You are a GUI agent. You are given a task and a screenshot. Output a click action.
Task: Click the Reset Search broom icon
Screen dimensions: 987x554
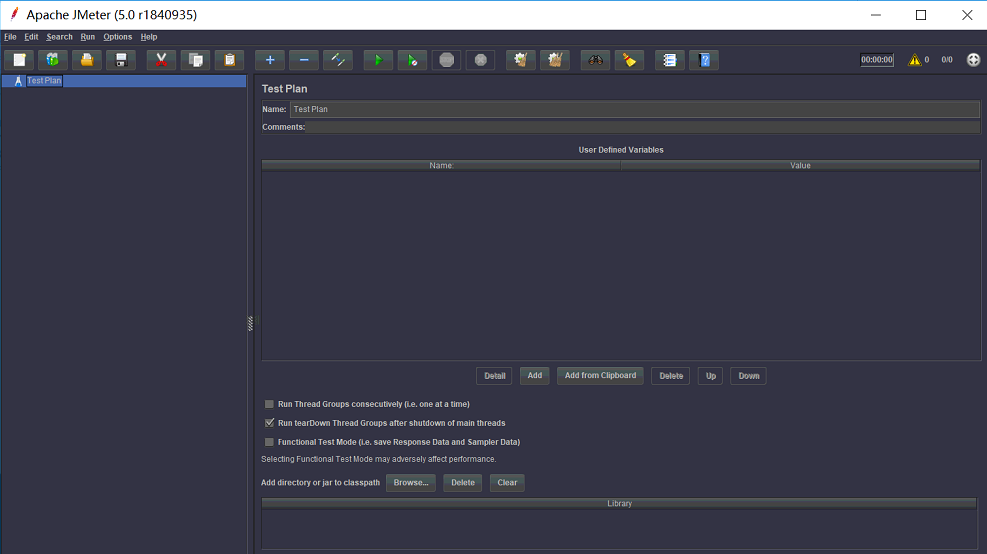point(629,60)
